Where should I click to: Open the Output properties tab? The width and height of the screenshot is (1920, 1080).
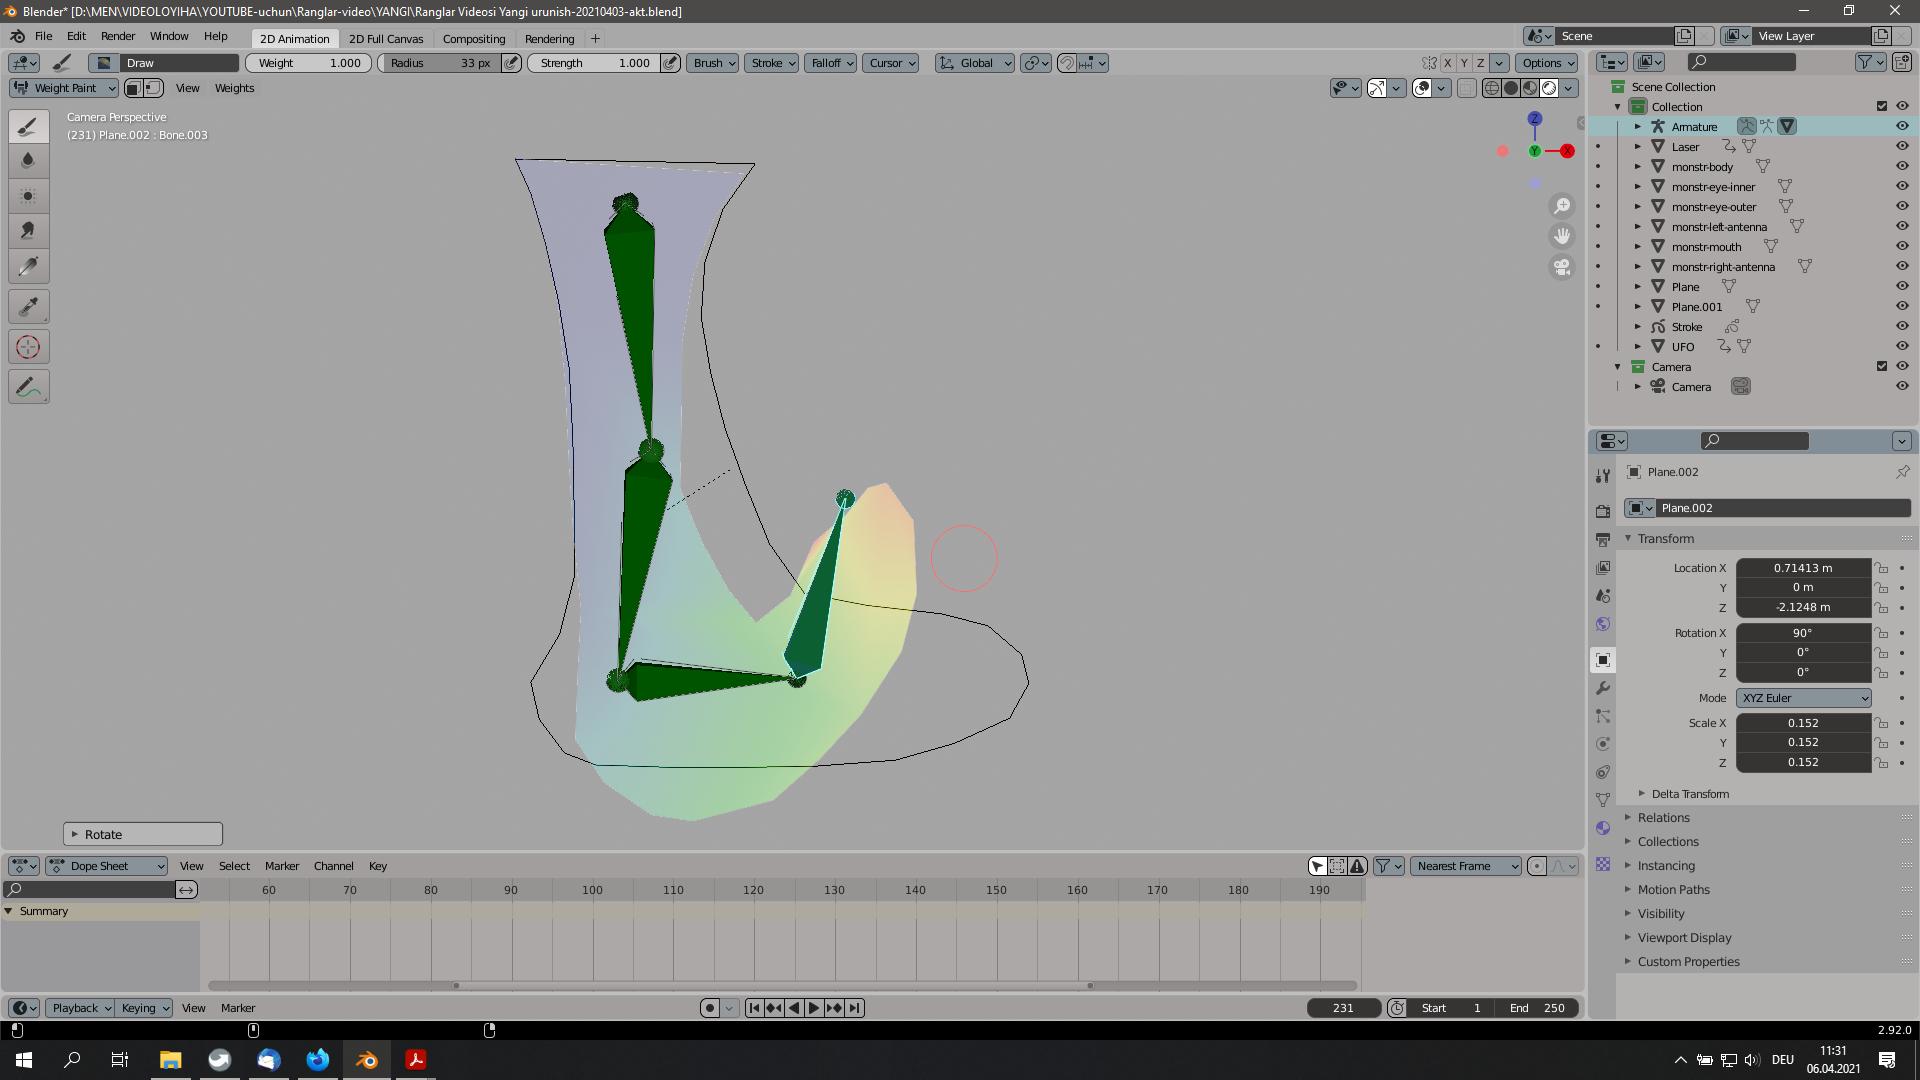point(1603,539)
